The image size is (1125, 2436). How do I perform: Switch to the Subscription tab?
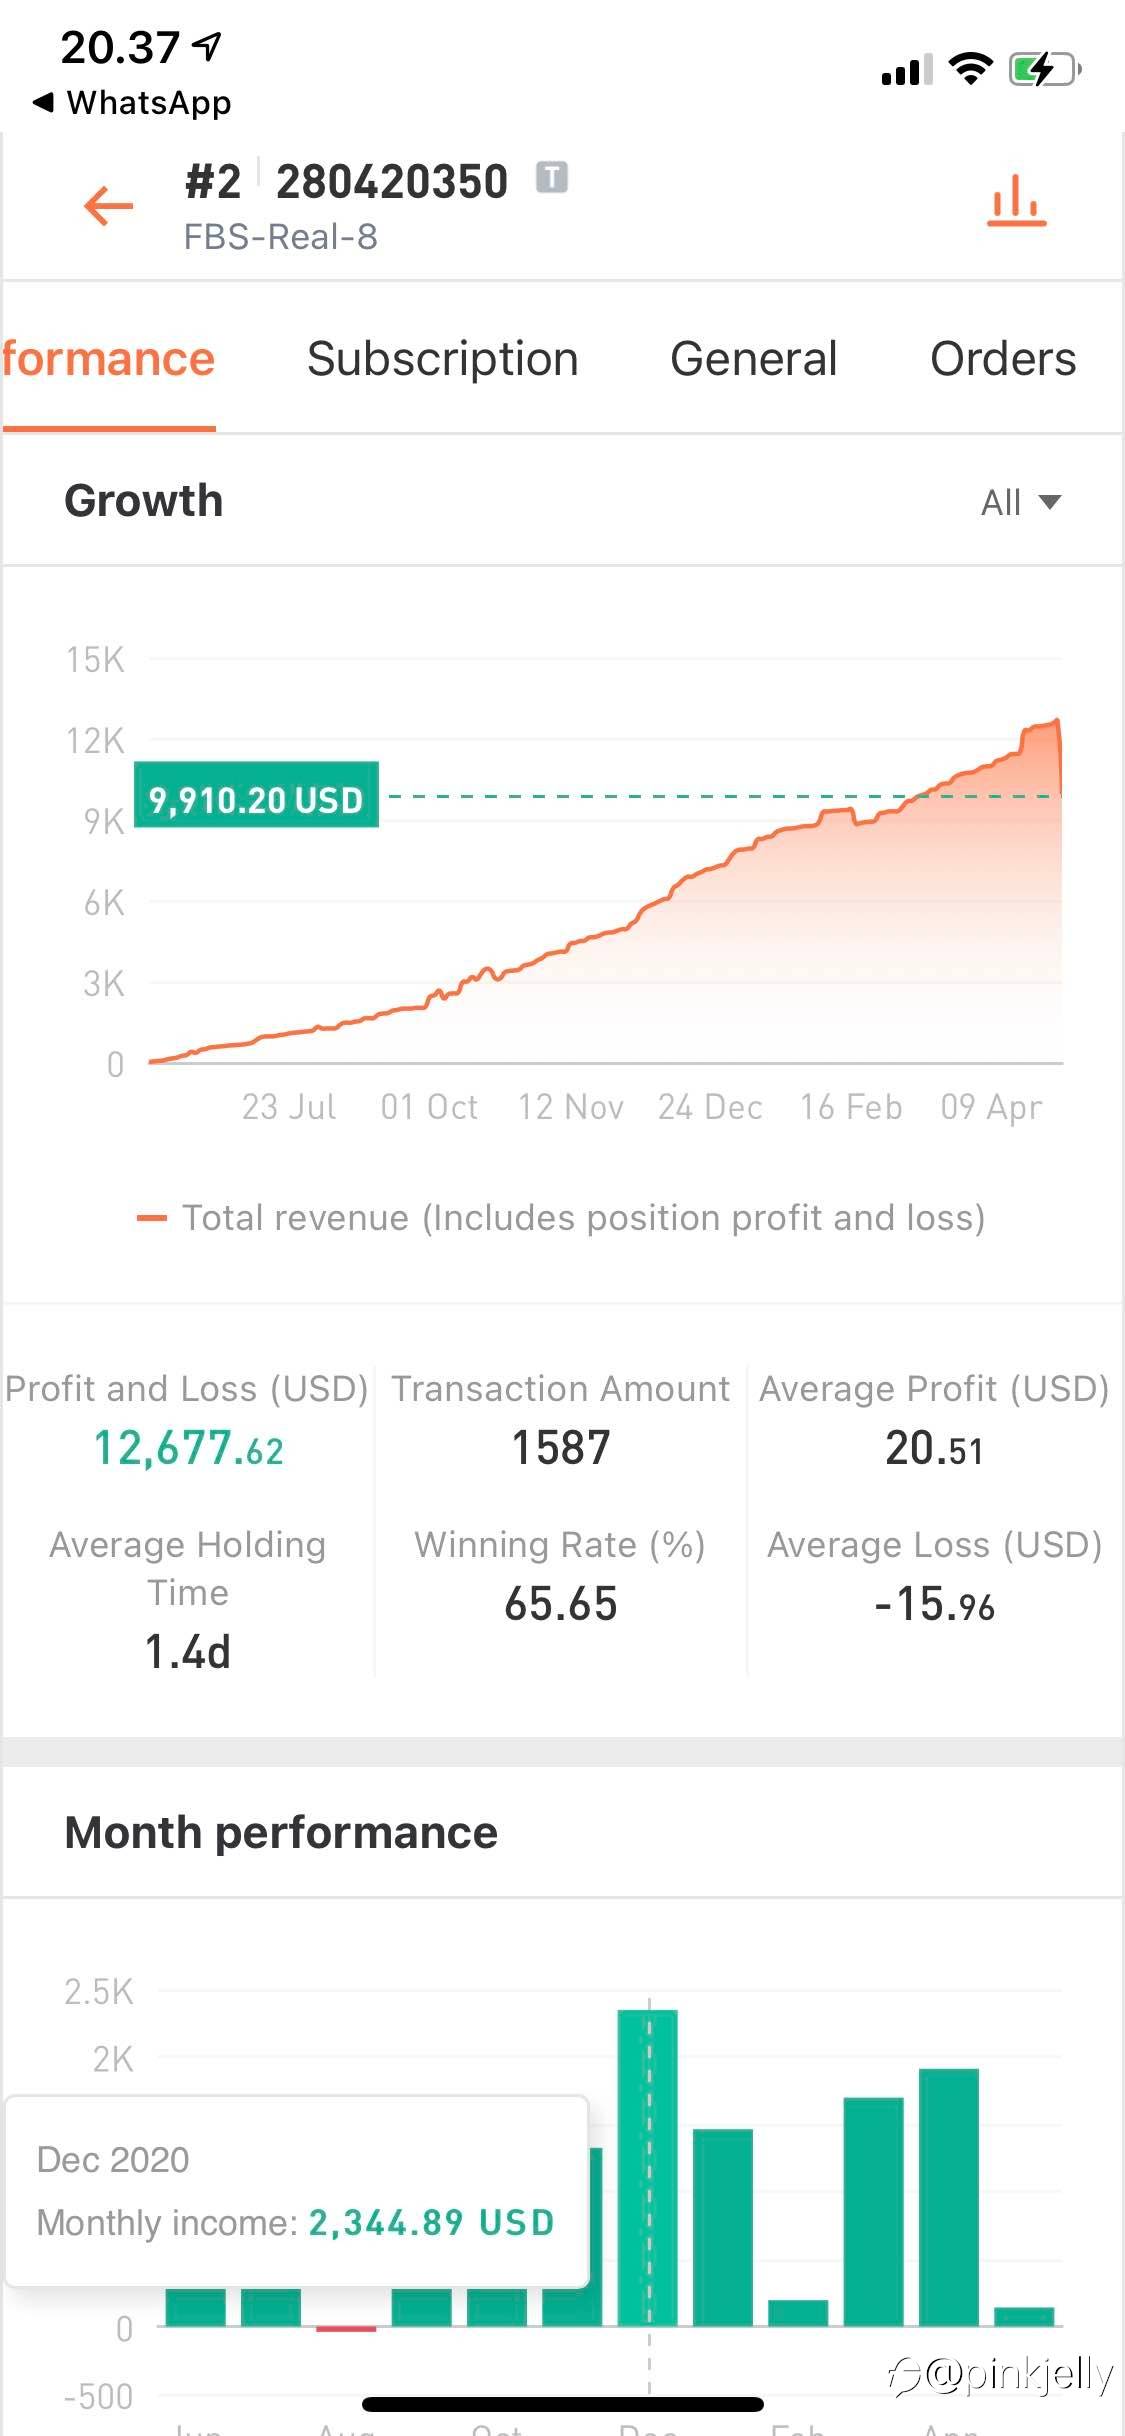pyautogui.click(x=442, y=359)
